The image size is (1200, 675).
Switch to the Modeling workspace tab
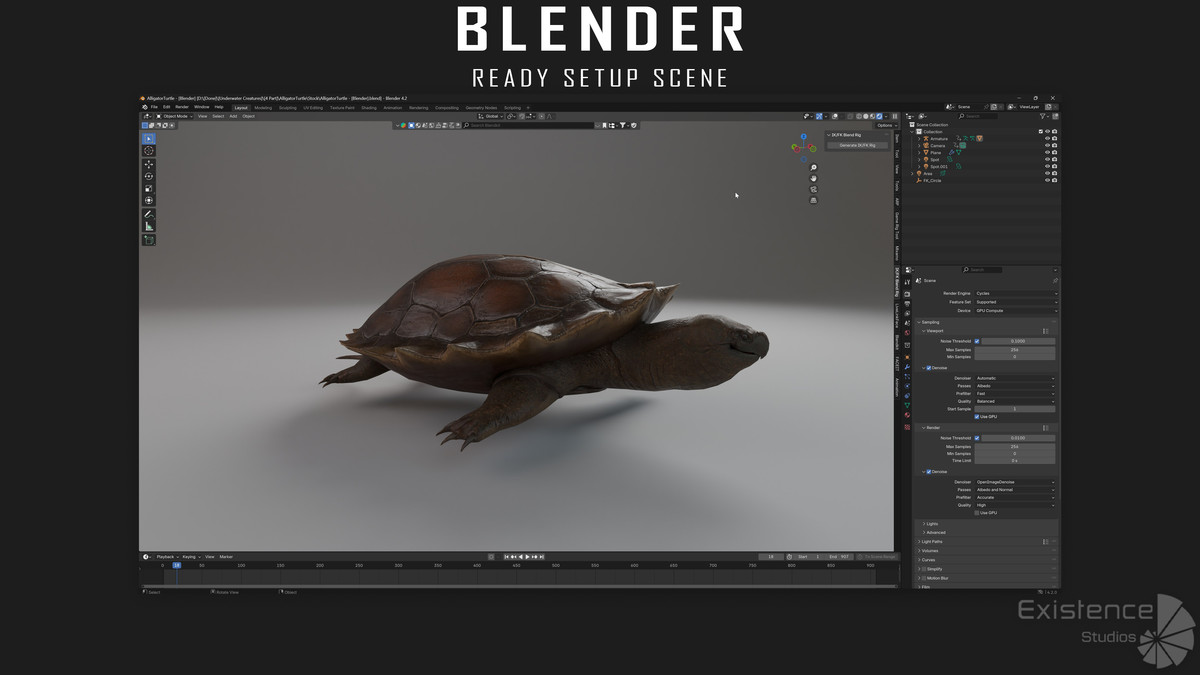[x=263, y=108]
